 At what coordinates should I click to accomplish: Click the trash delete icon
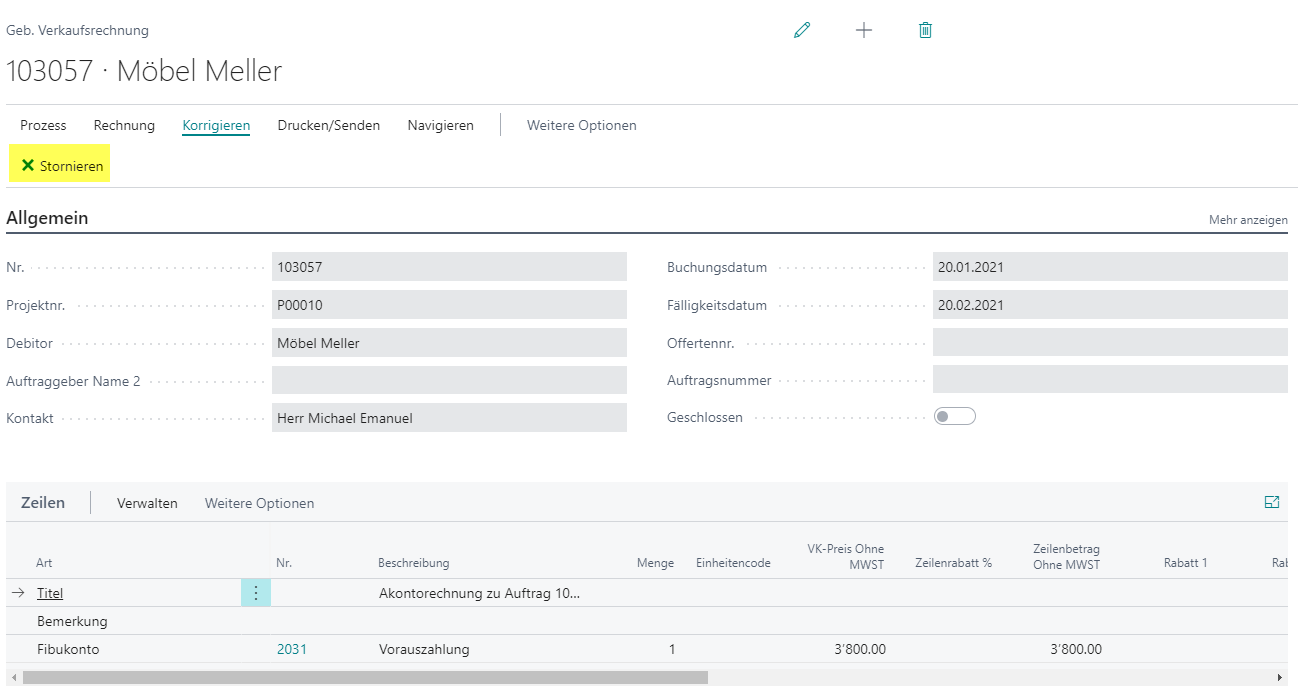pyautogui.click(x=925, y=30)
